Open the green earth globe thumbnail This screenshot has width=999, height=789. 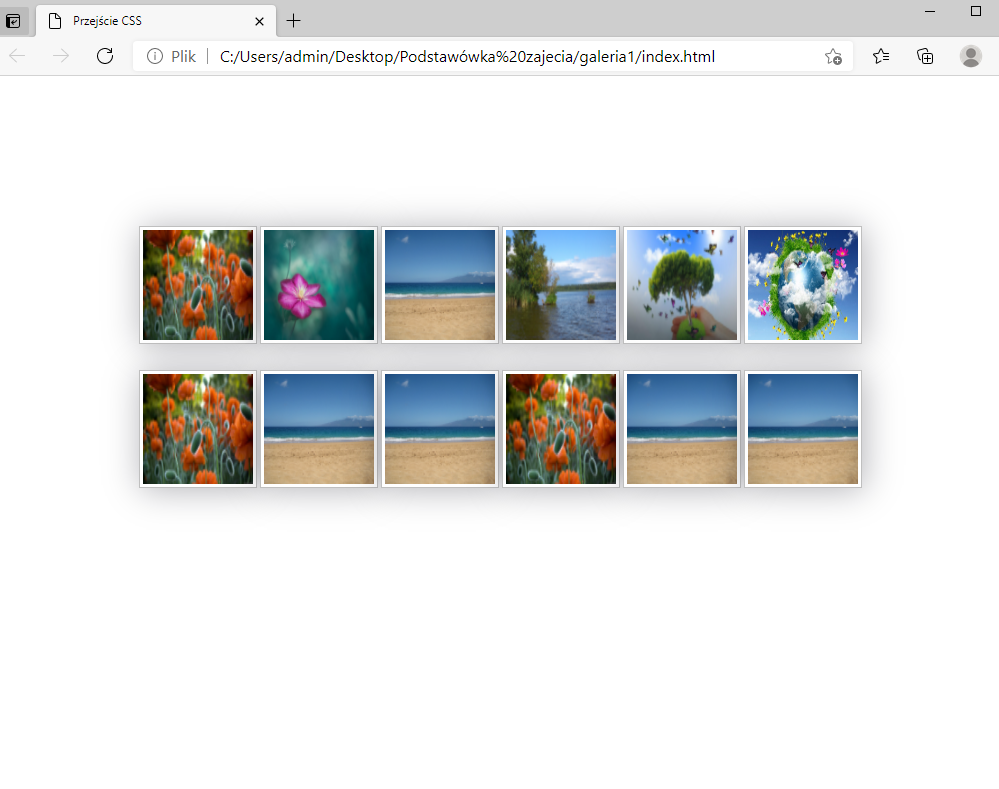[x=803, y=285]
